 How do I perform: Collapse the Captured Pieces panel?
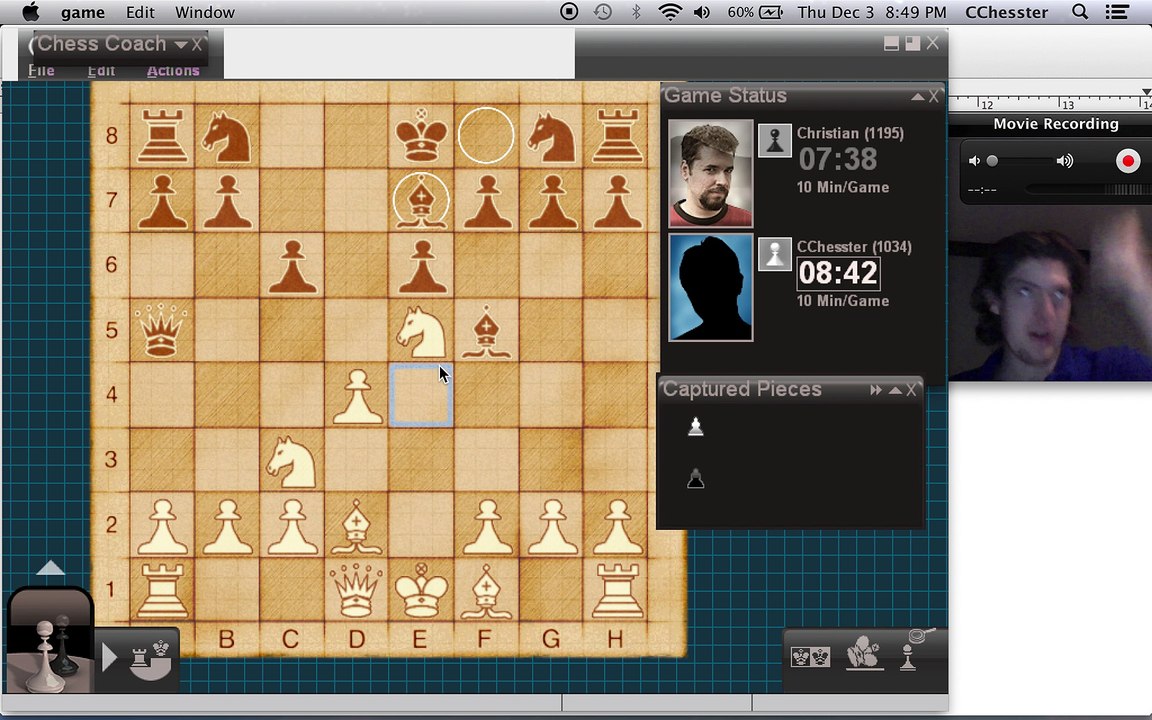point(894,390)
